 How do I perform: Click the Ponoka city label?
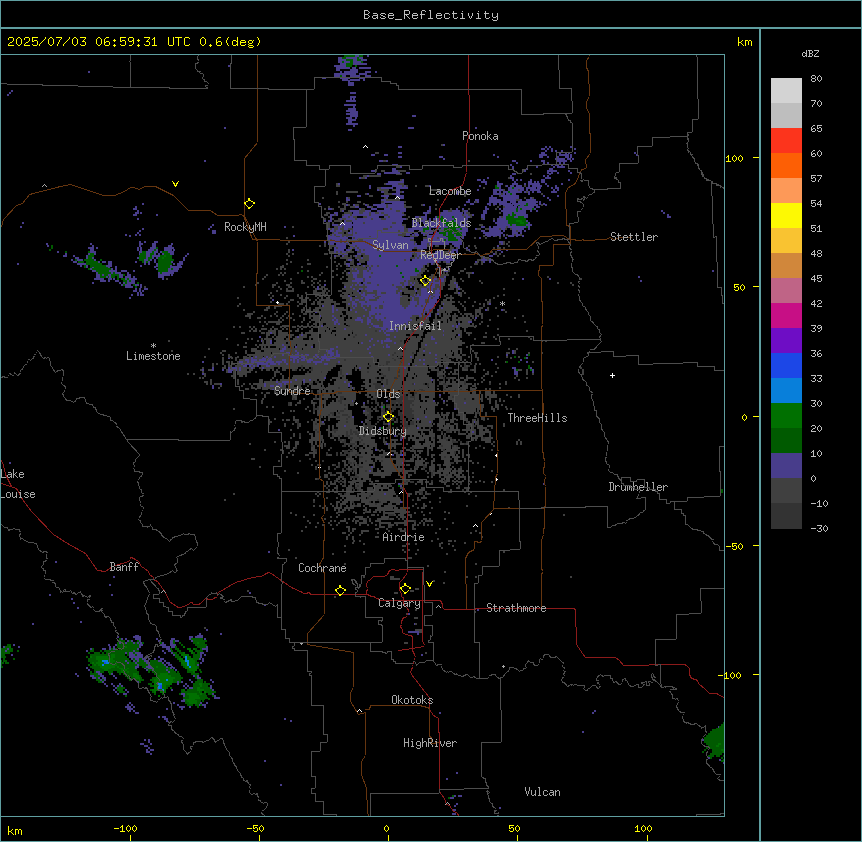[x=480, y=136]
